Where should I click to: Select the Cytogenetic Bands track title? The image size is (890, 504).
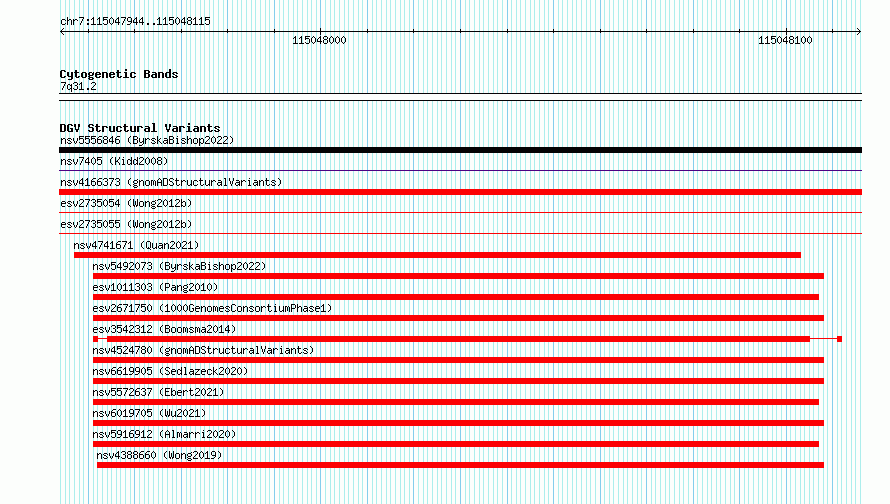tap(119, 74)
